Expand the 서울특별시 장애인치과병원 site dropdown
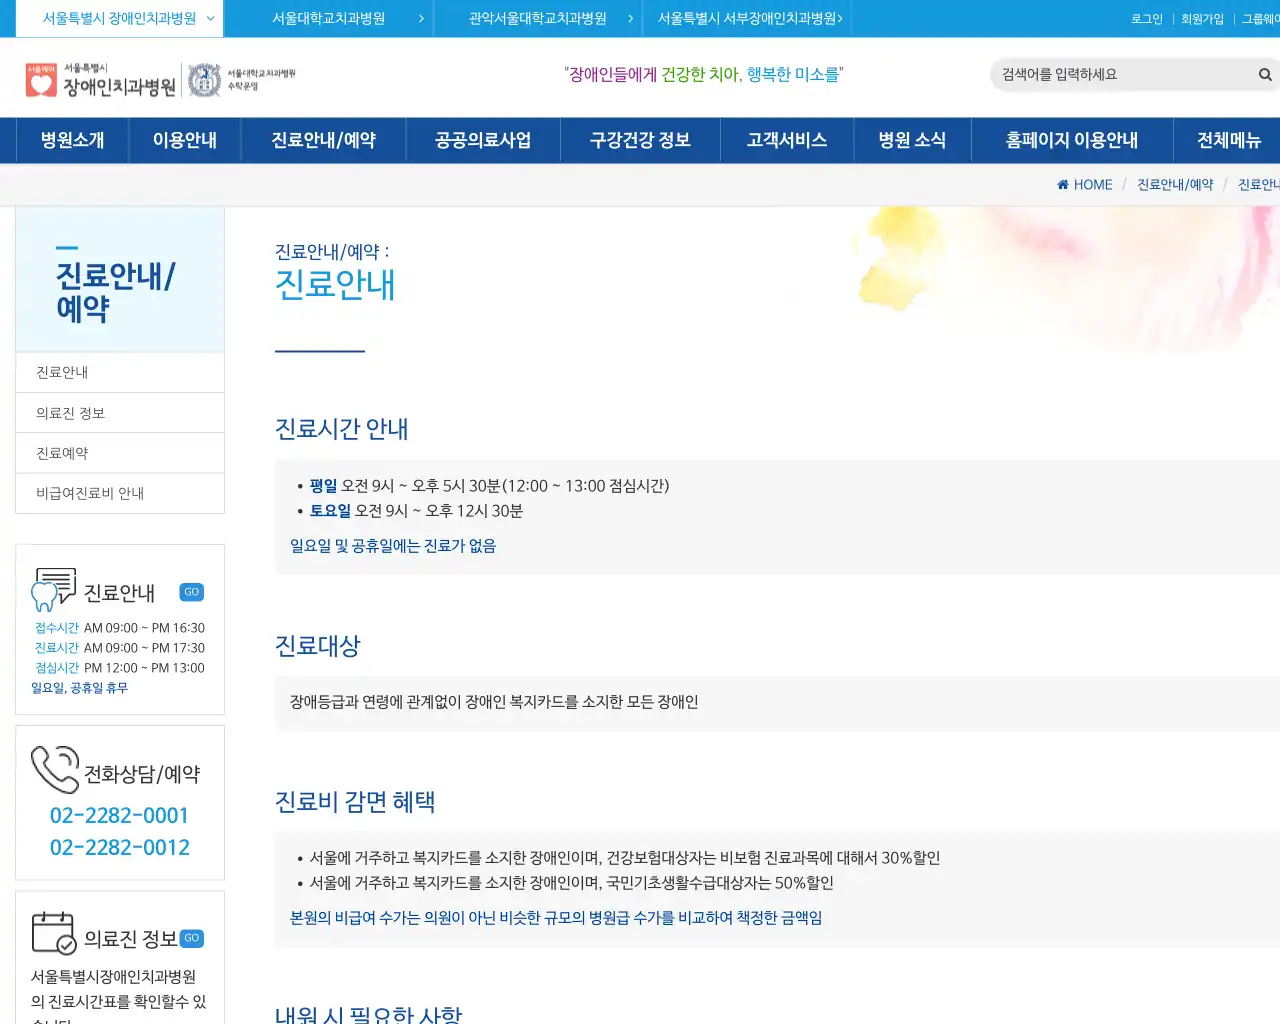 pyautogui.click(x=119, y=18)
